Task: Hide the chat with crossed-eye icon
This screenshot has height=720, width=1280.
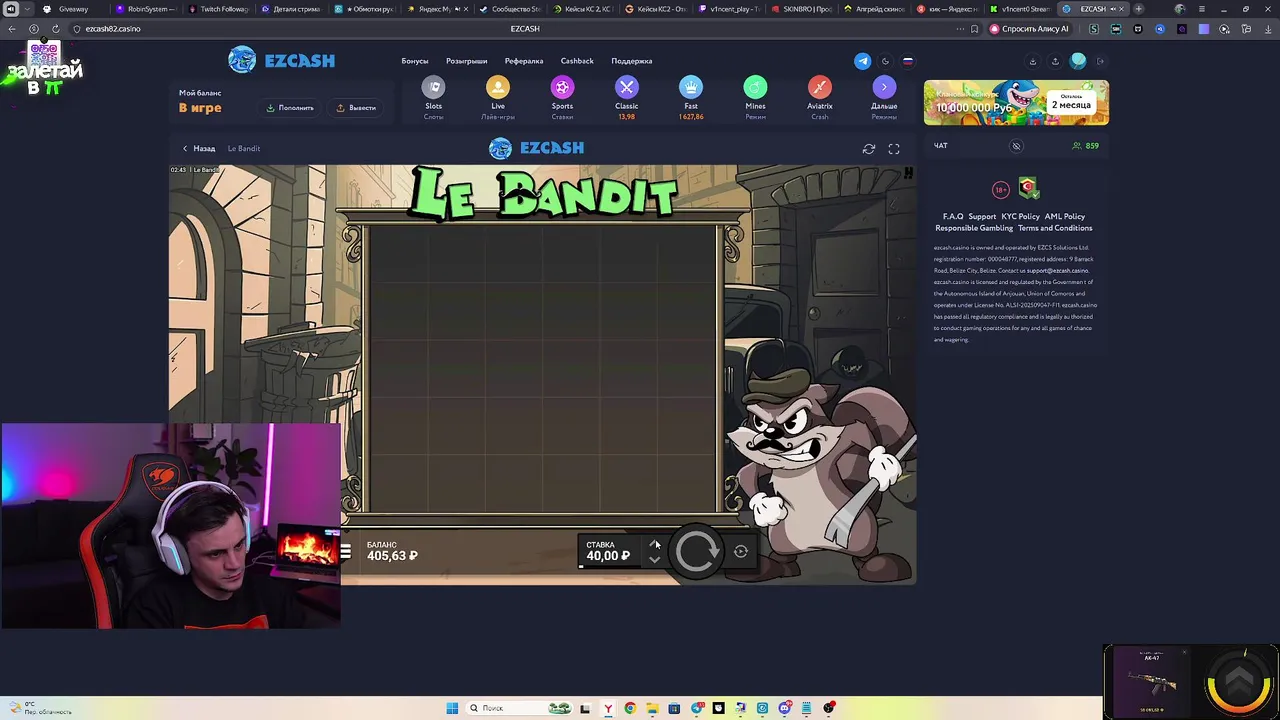Action: point(1016,146)
